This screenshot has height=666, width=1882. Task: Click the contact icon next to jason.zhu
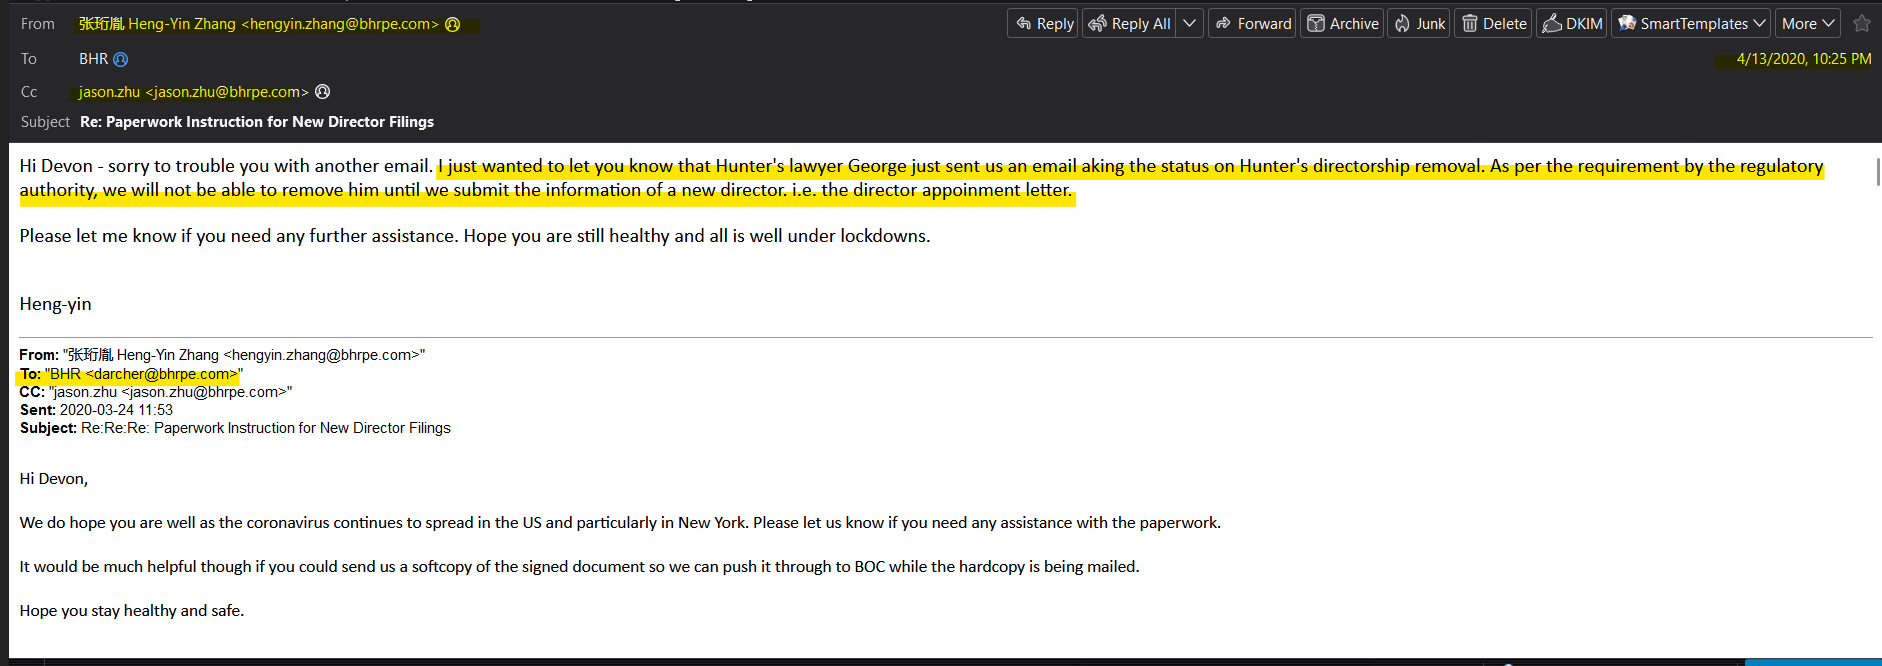click(x=323, y=92)
